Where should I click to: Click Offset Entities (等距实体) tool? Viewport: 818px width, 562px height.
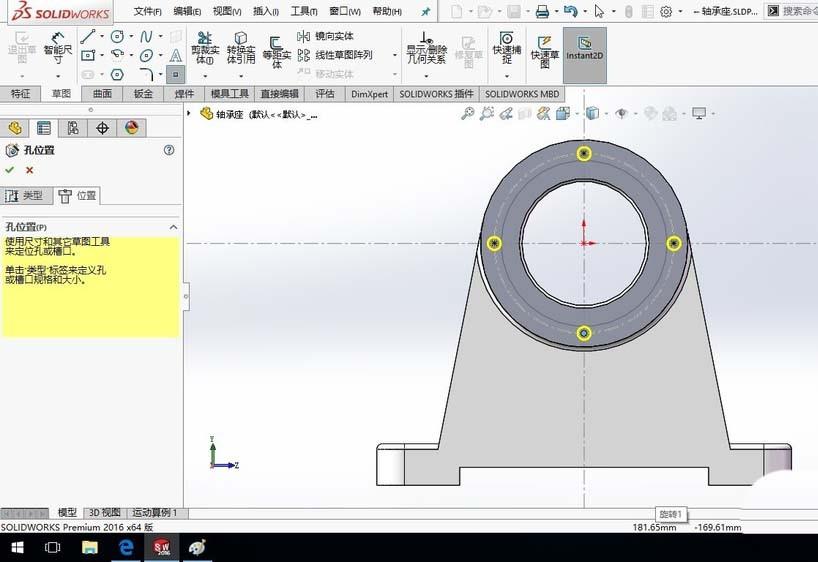coord(276,52)
